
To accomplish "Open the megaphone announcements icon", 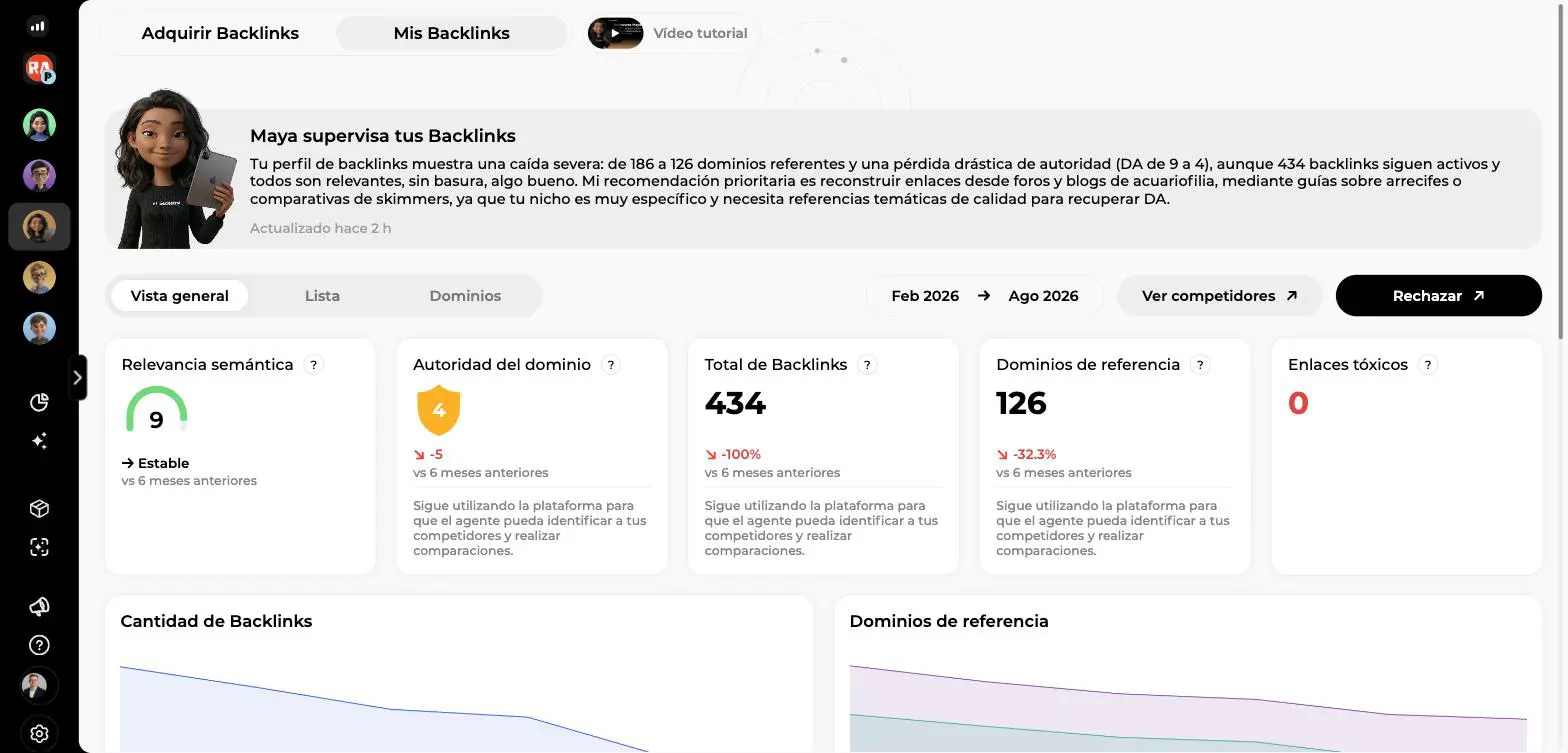I will [39, 606].
